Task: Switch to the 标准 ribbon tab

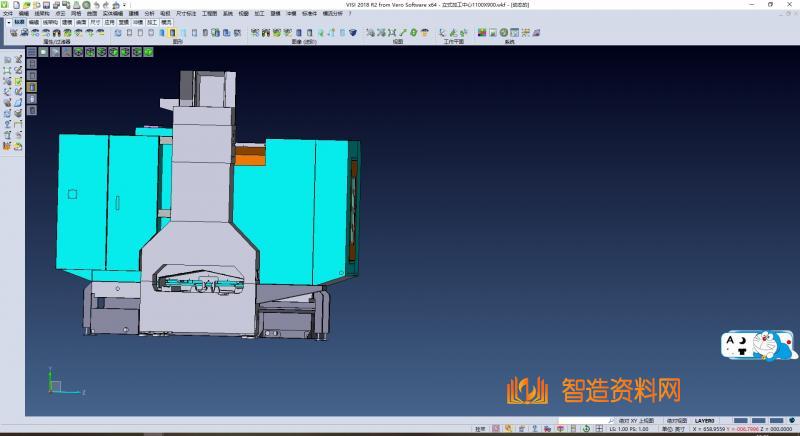Action: [x=19, y=21]
